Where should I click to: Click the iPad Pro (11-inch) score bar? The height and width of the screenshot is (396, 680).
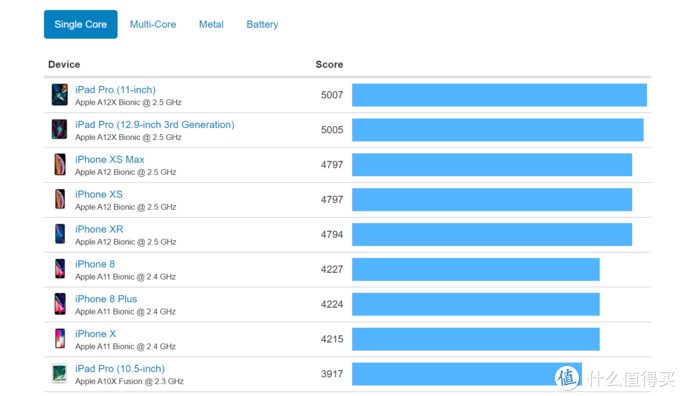click(x=499, y=95)
